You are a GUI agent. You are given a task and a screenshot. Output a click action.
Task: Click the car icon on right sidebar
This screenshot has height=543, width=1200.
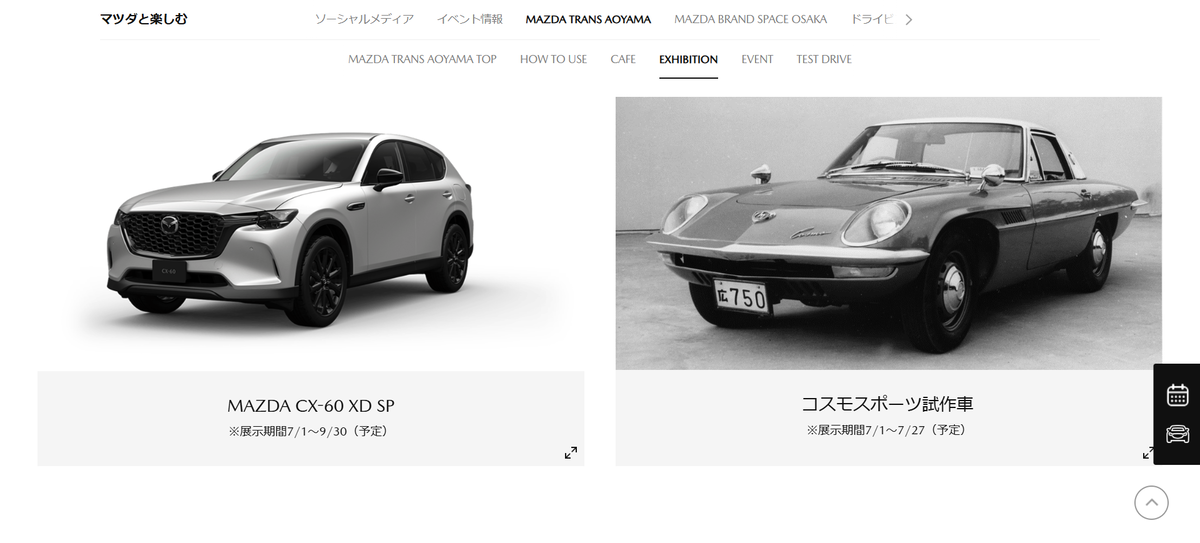(1177, 434)
